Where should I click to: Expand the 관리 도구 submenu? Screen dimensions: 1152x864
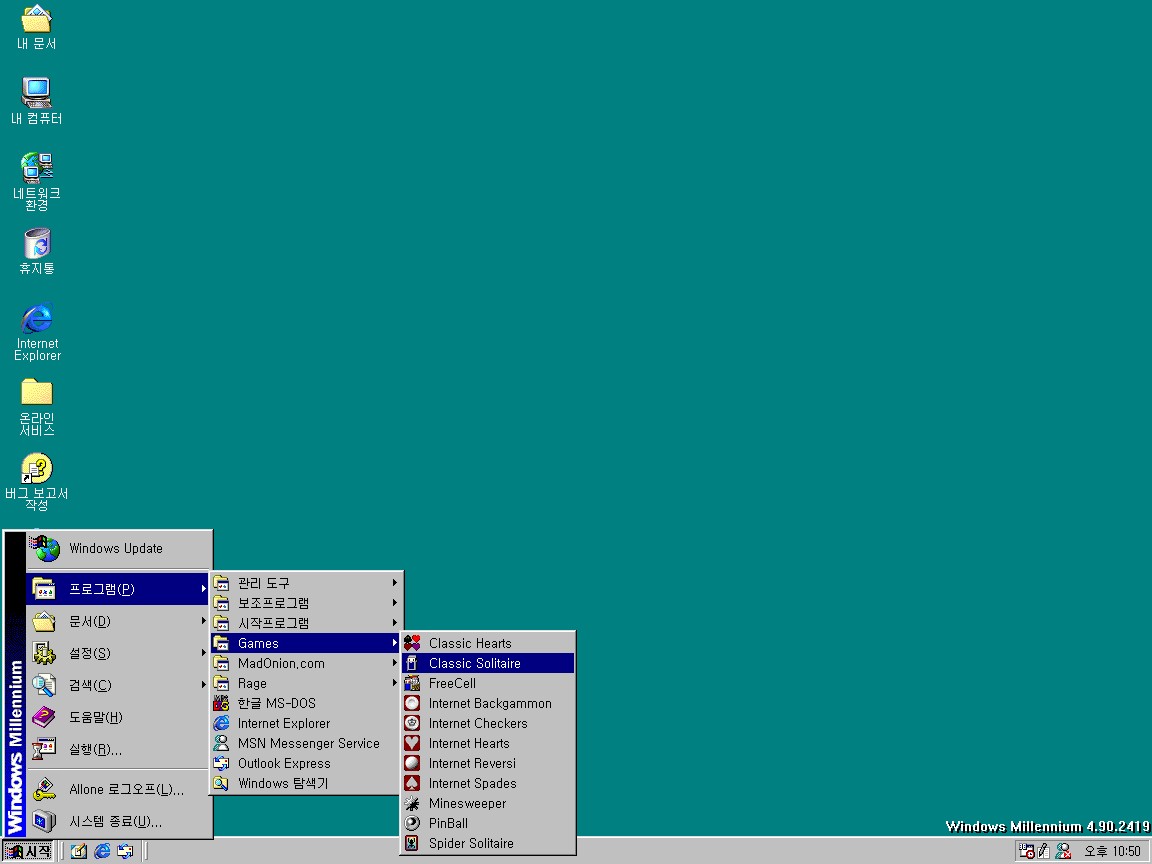pyautogui.click(x=306, y=583)
